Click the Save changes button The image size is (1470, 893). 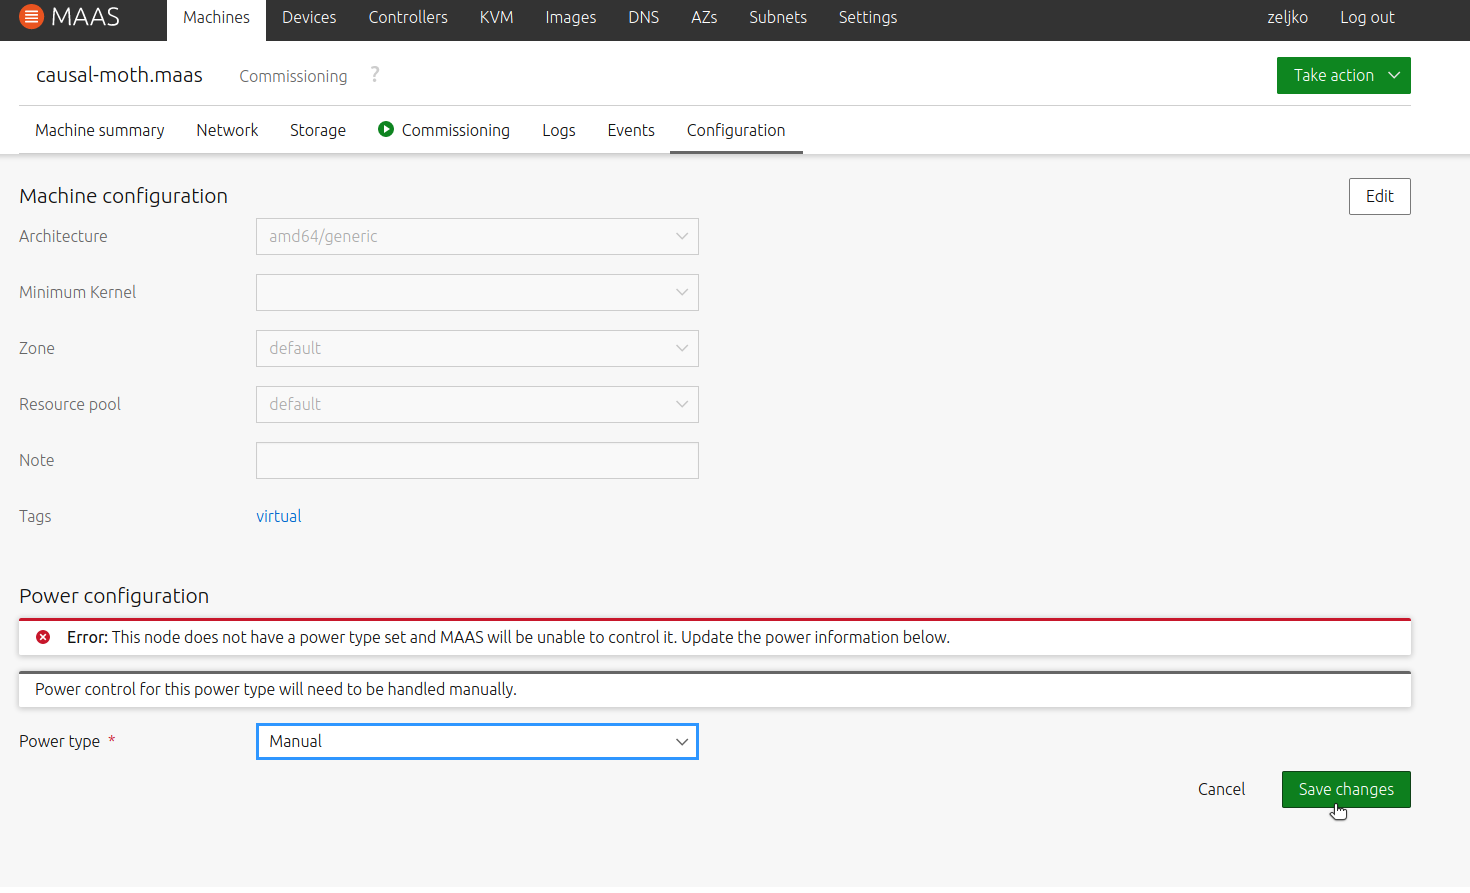coord(1346,789)
